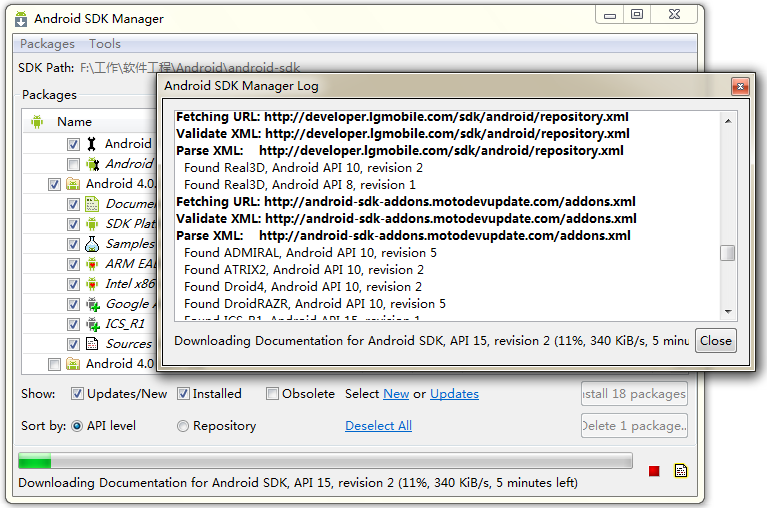Click the log scrollbar thumb

[x=727, y=253]
